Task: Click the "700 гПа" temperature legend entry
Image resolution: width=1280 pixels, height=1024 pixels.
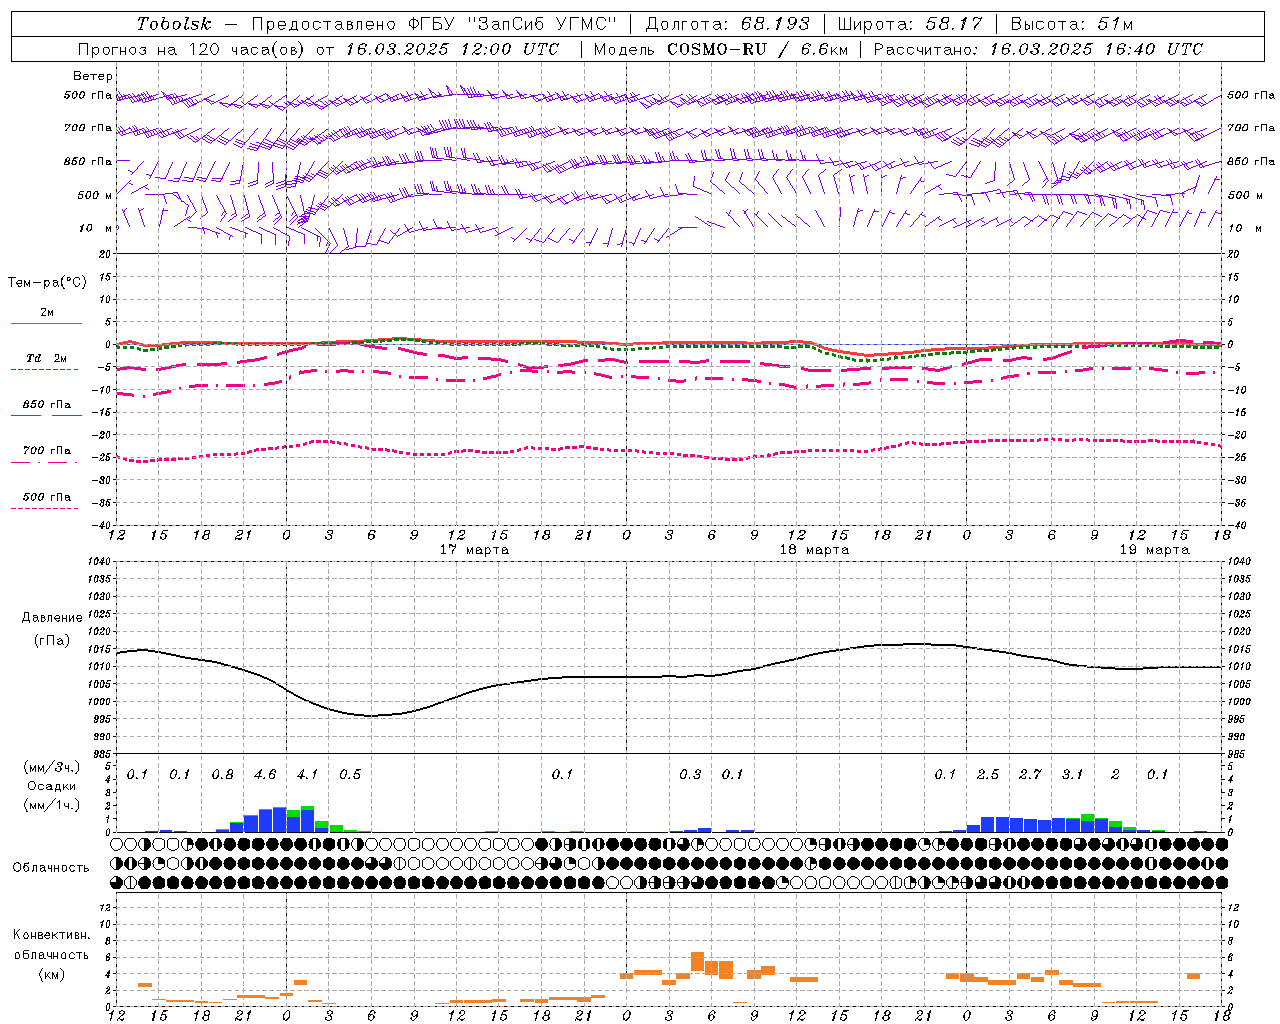Action: (x=47, y=451)
